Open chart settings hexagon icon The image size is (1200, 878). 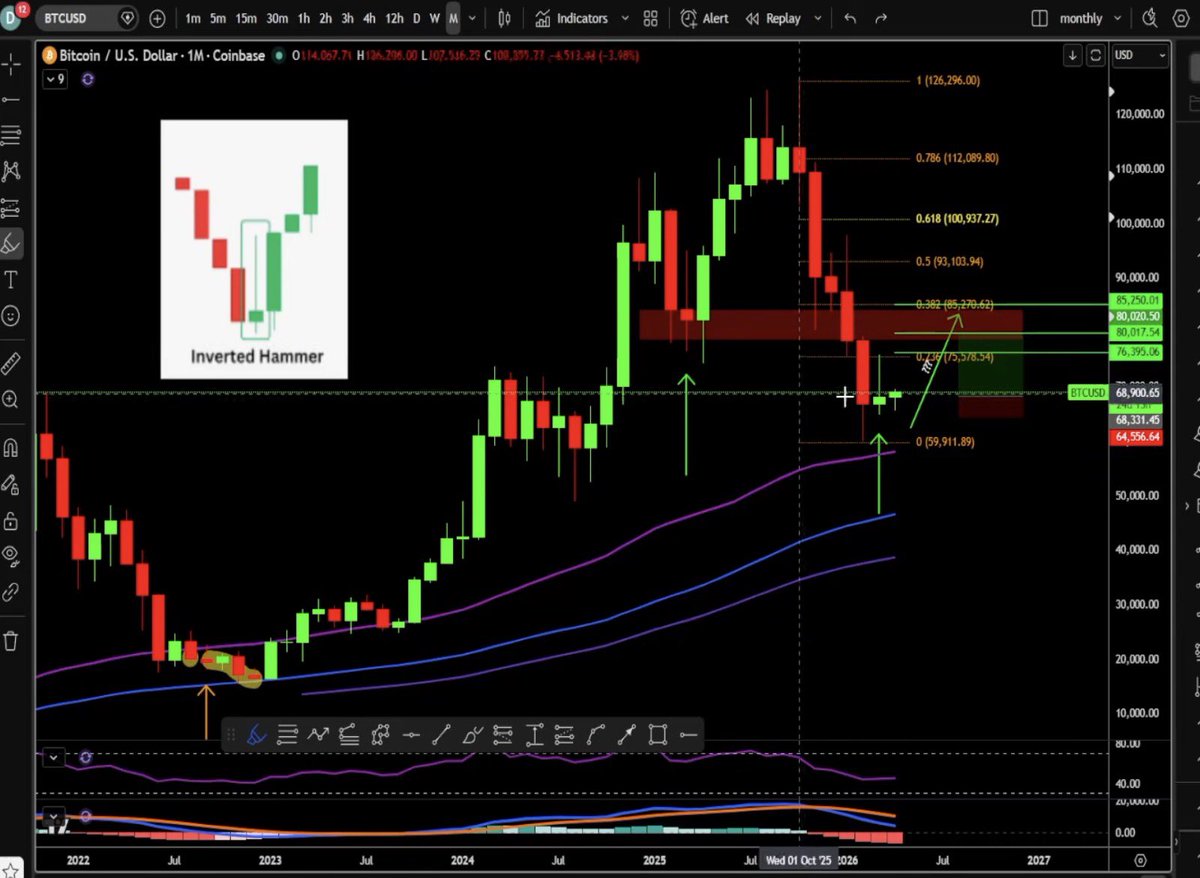pyautogui.click(x=1182, y=17)
